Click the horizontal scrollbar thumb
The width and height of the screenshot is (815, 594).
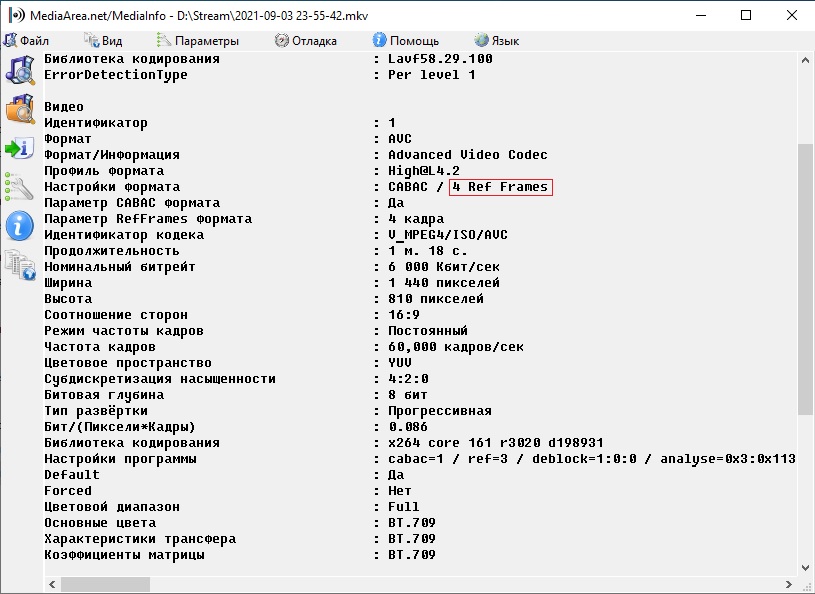[106, 584]
